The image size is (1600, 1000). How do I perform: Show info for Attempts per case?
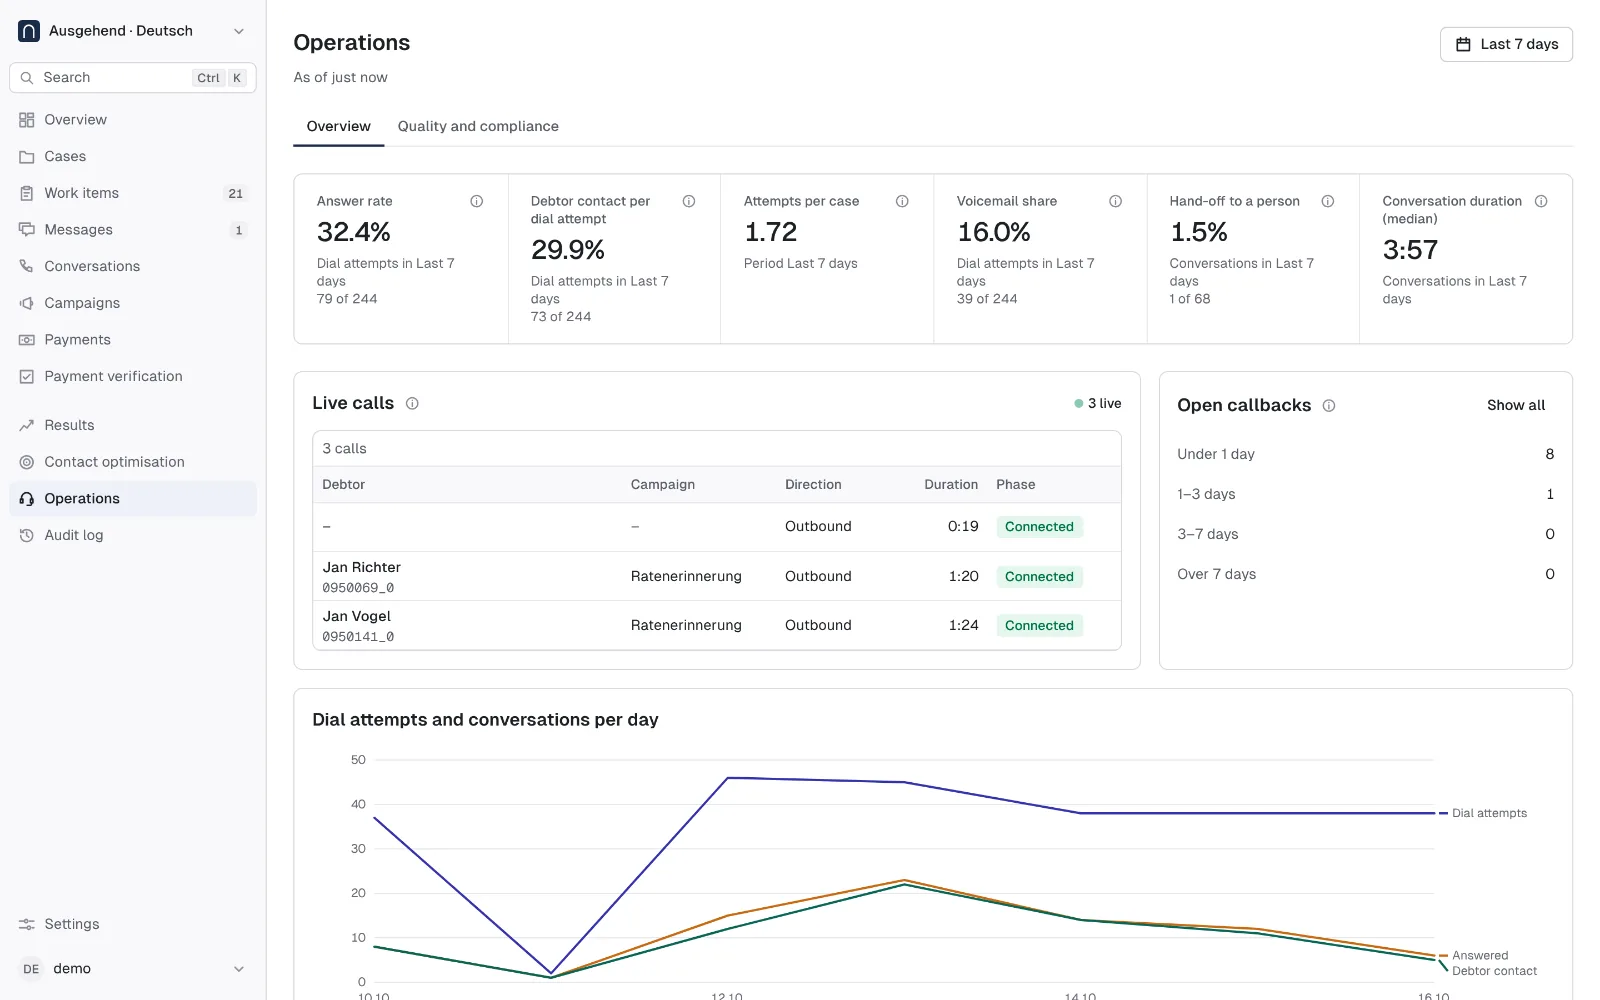(x=902, y=201)
